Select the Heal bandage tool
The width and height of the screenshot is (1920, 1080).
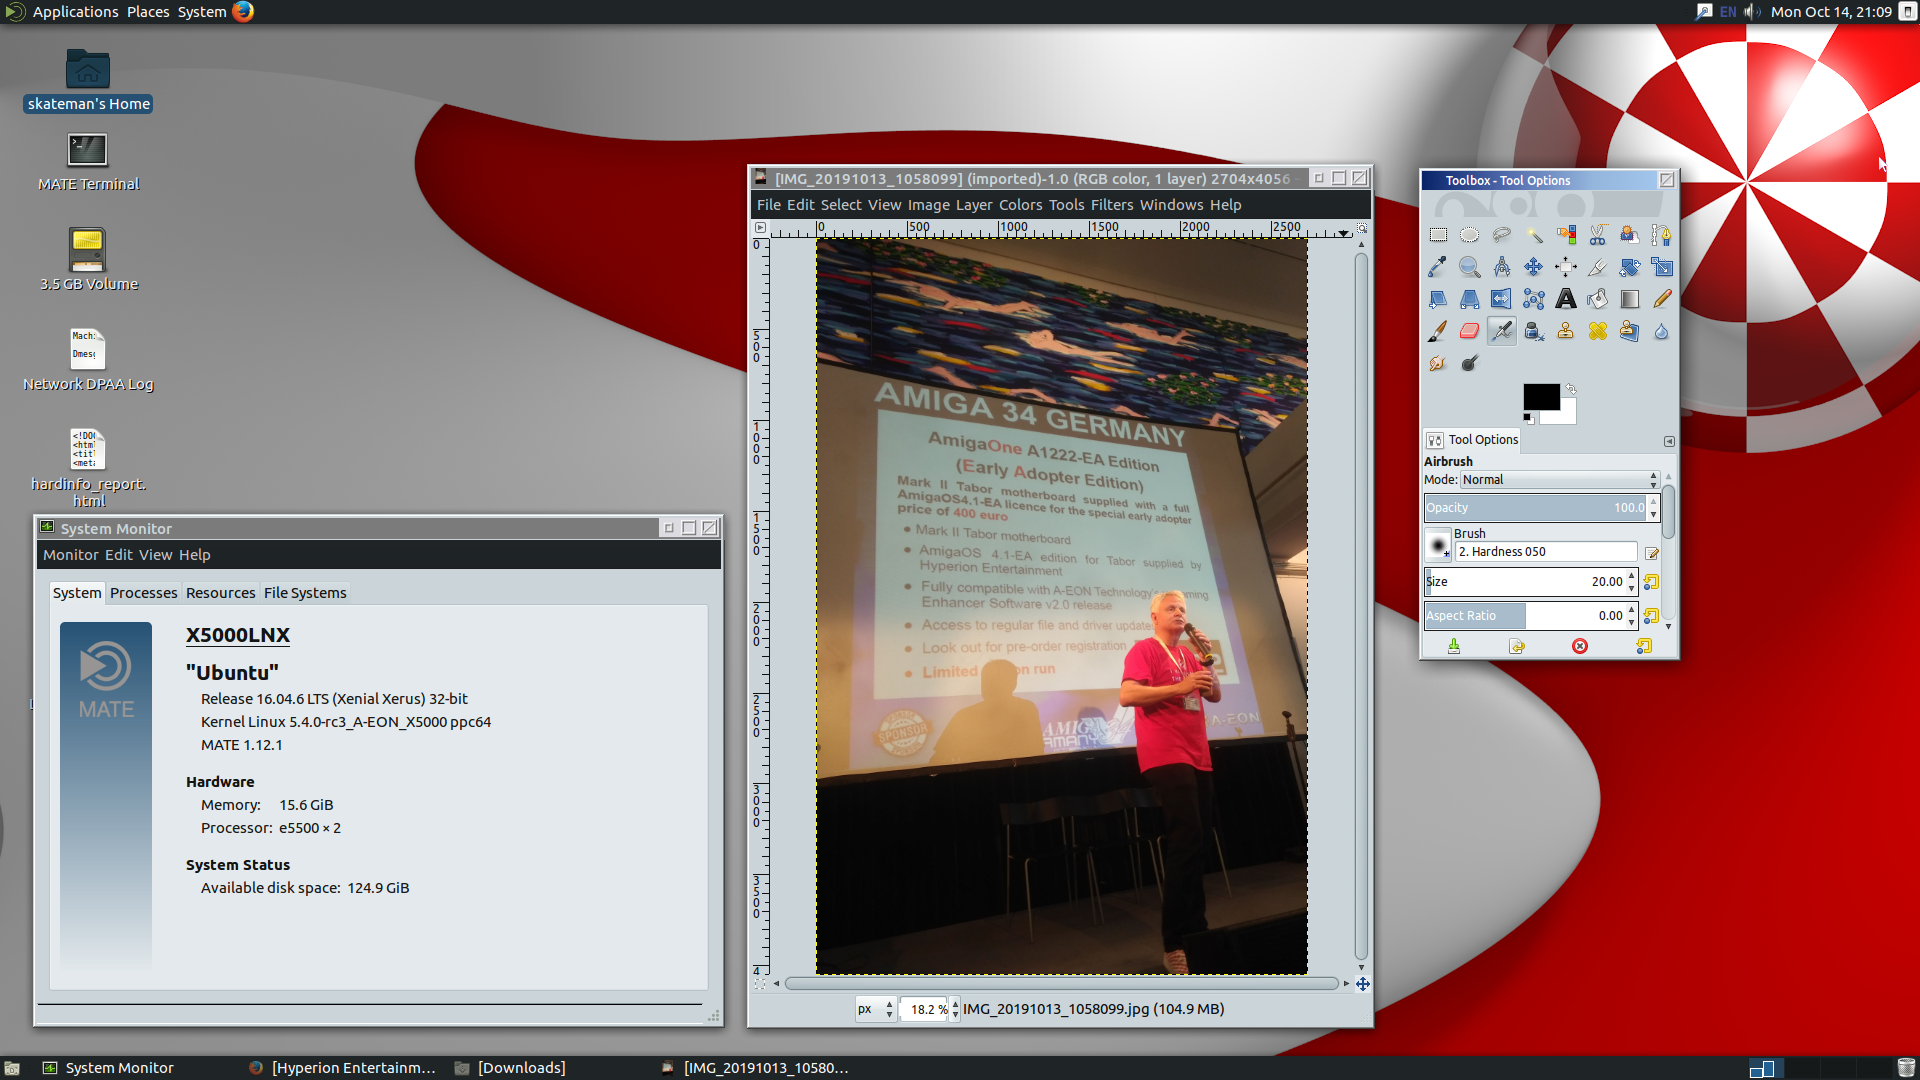tap(1598, 331)
